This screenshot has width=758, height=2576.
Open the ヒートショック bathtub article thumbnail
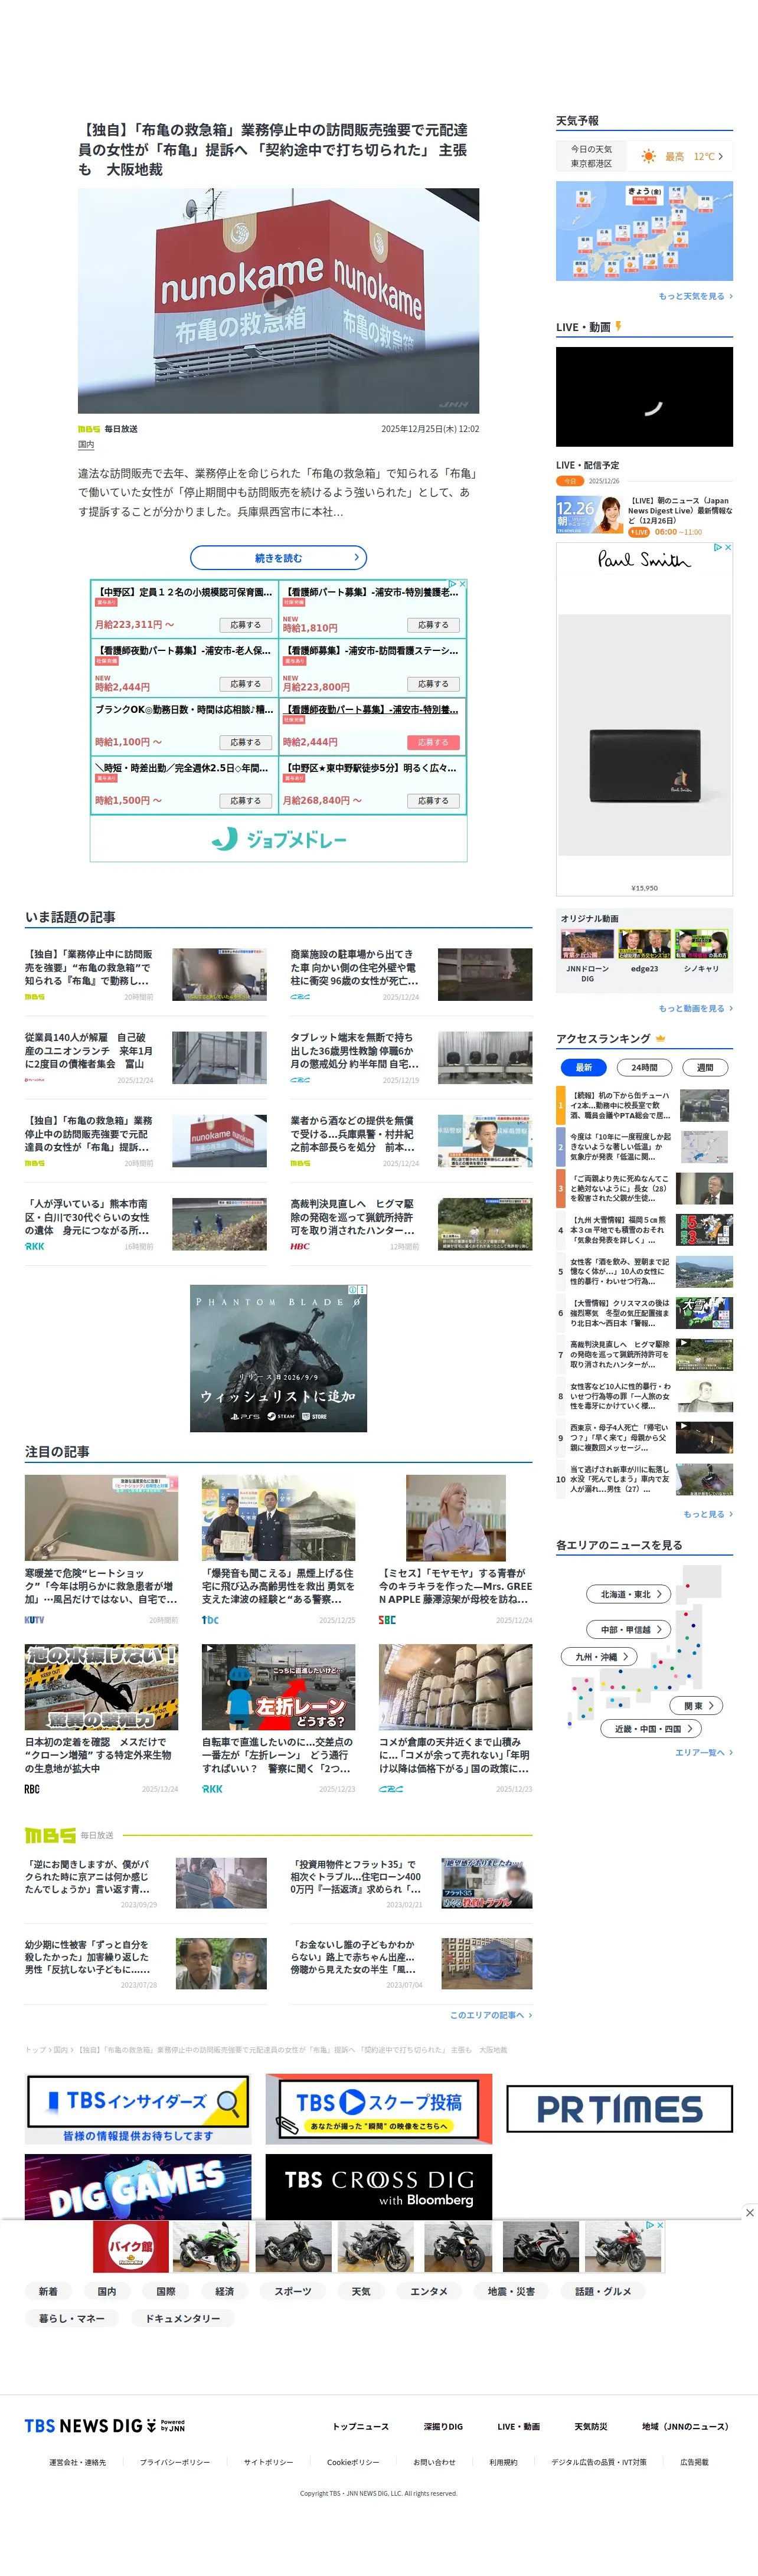pyautogui.click(x=101, y=1517)
